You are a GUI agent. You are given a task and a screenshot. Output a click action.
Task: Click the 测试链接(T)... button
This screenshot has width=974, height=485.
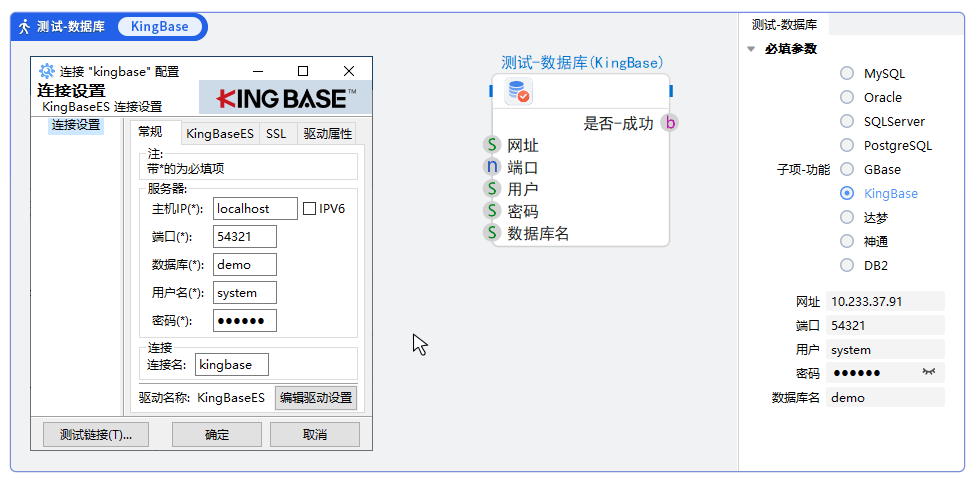96,435
